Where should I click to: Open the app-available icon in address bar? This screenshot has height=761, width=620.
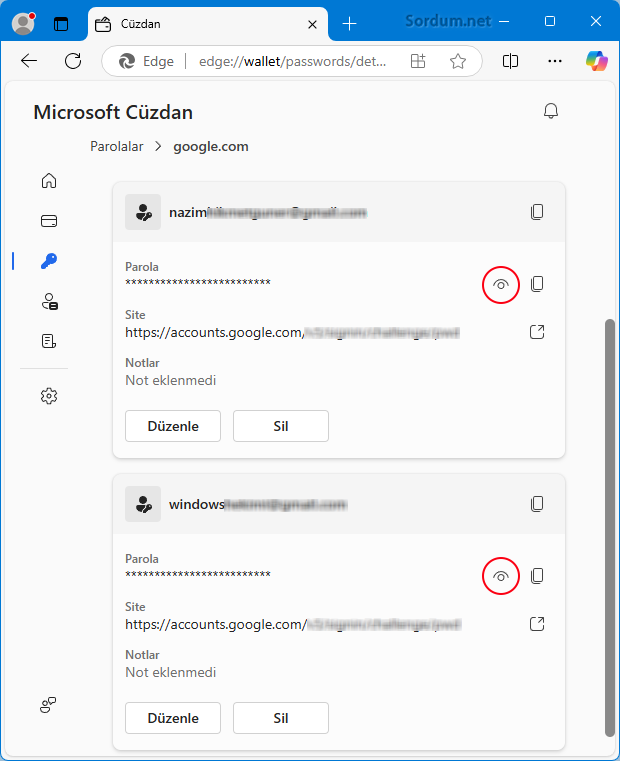418,61
